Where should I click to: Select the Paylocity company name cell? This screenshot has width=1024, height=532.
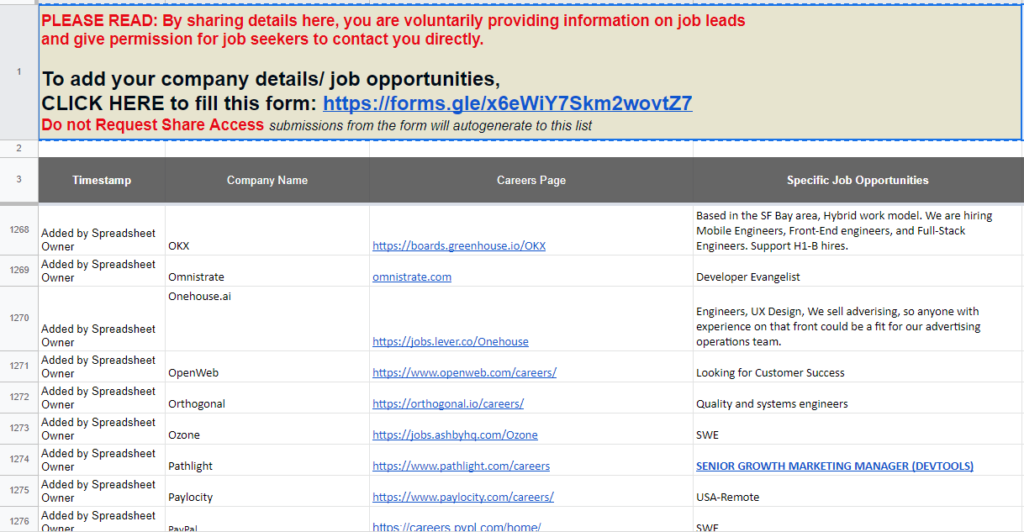[267, 491]
